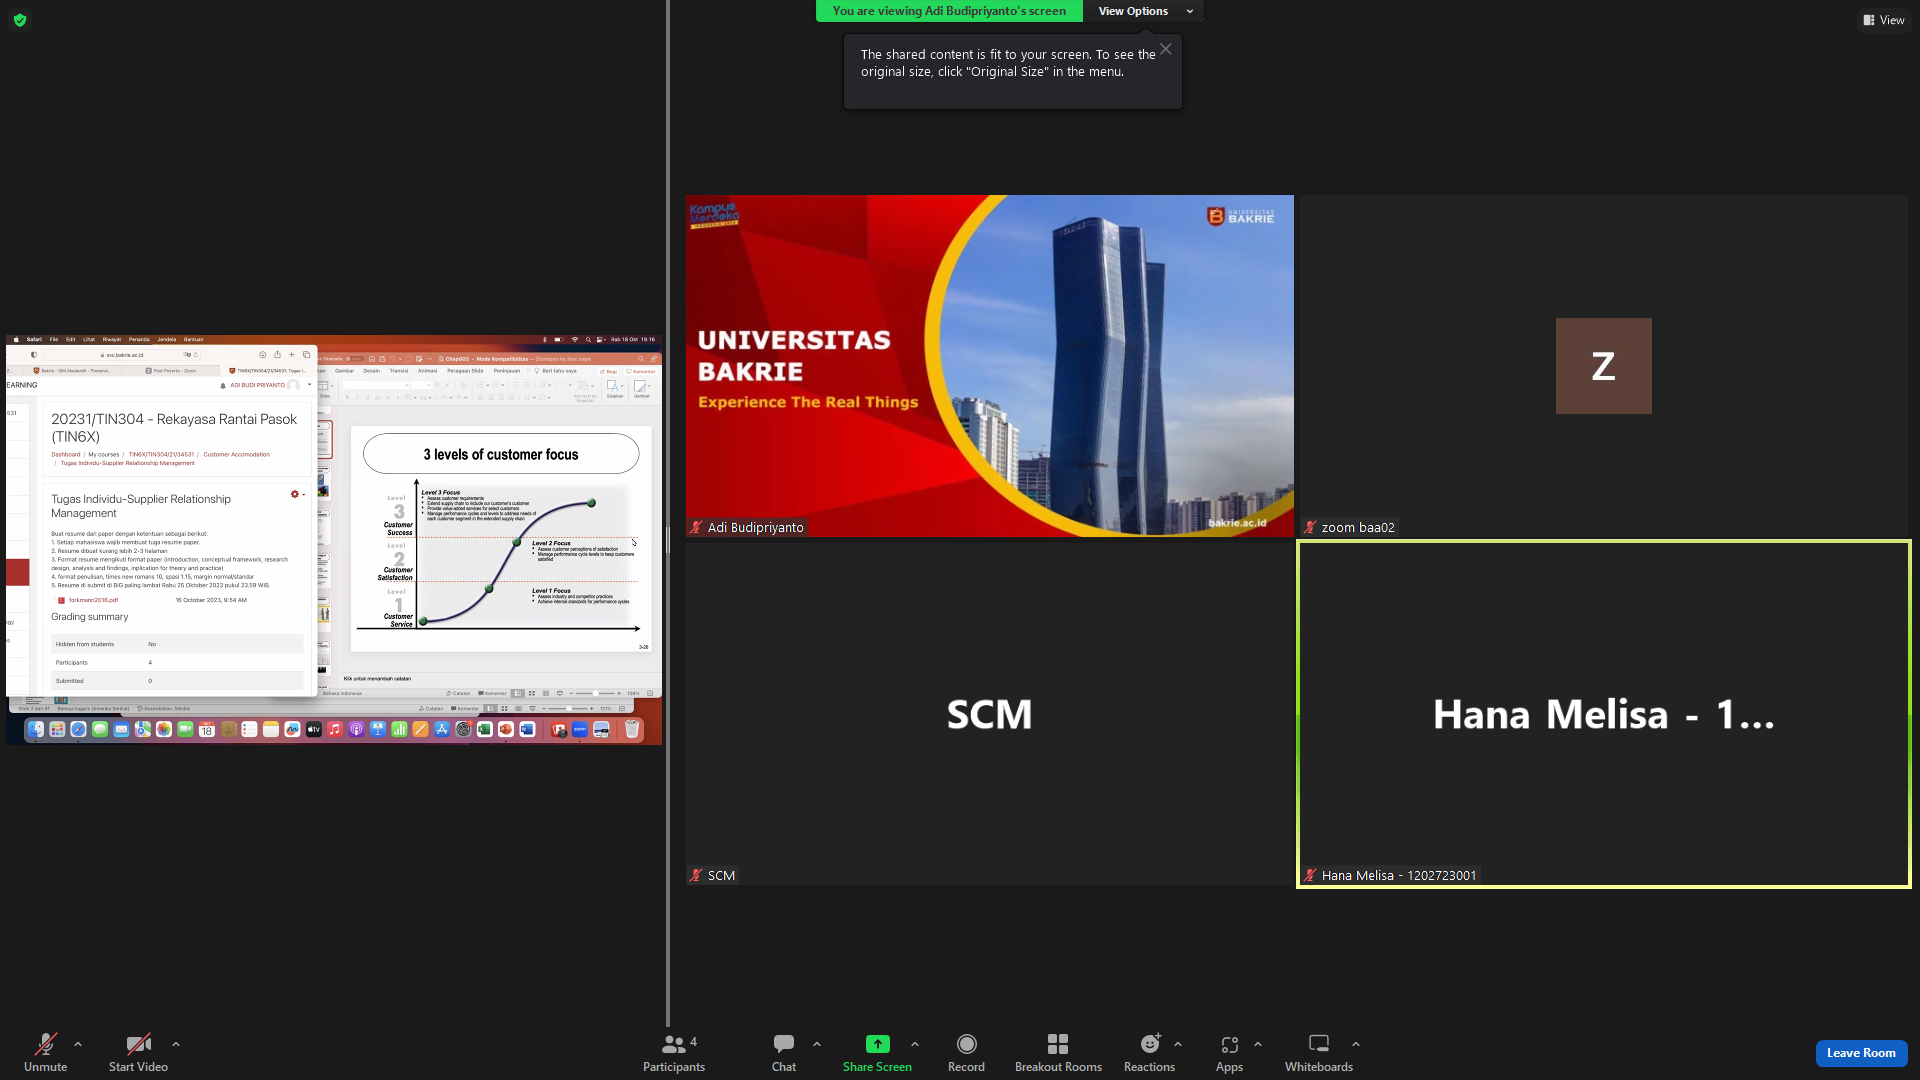
Task: Click the Desain tab in shared PowerPoint
Action: pos(372,370)
